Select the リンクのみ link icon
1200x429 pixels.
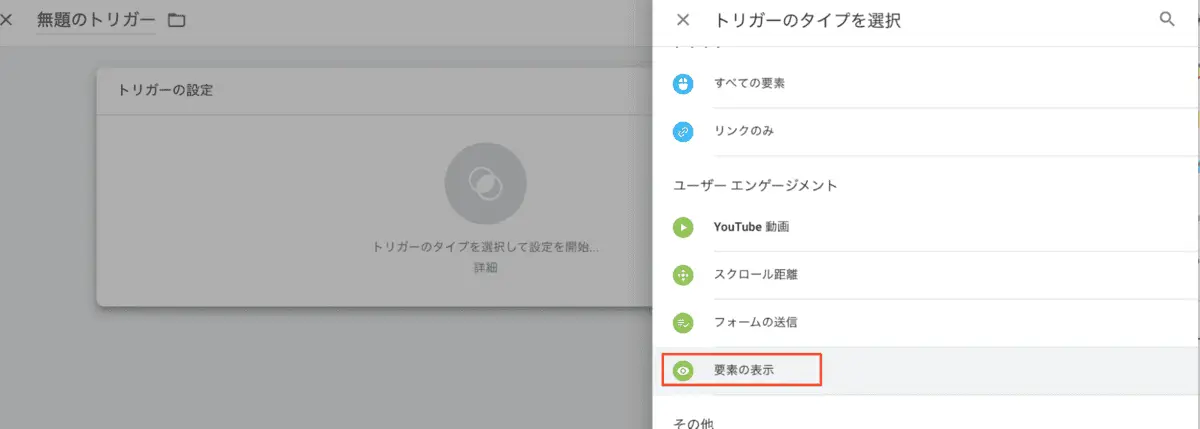click(683, 131)
